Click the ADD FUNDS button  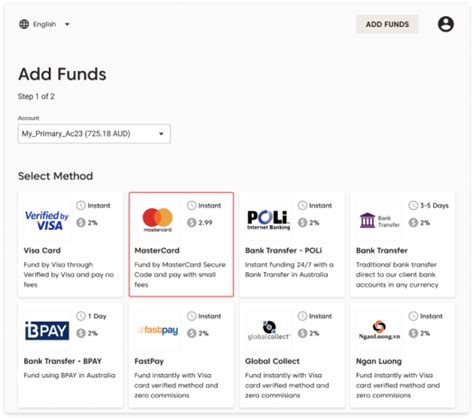point(387,24)
